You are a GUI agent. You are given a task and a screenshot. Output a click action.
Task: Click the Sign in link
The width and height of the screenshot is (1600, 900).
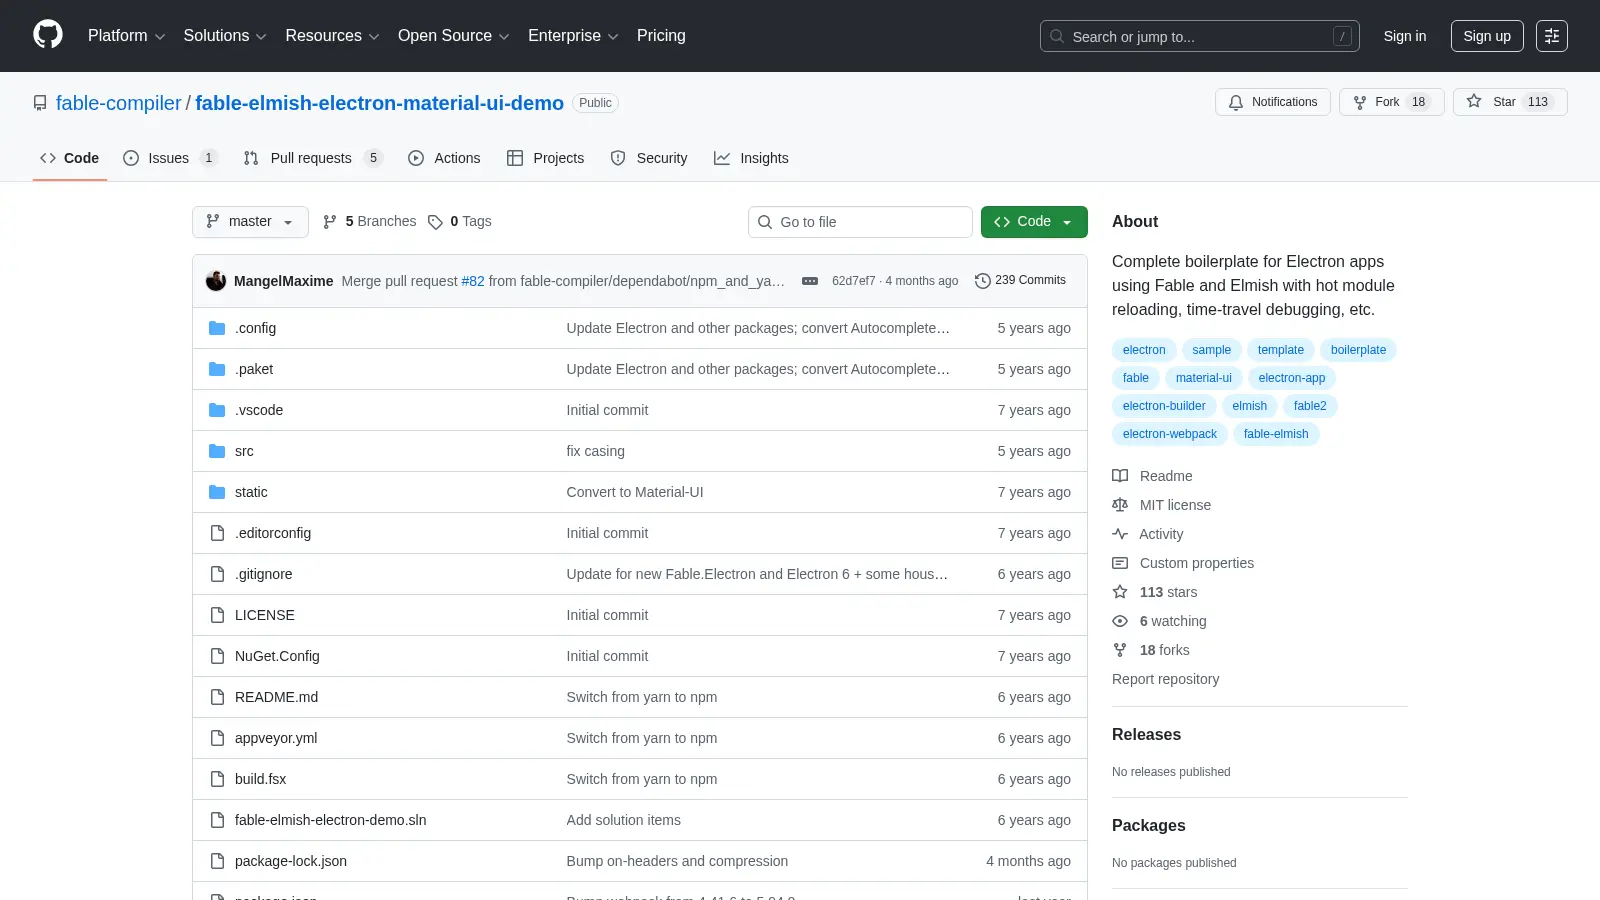pyautogui.click(x=1405, y=36)
